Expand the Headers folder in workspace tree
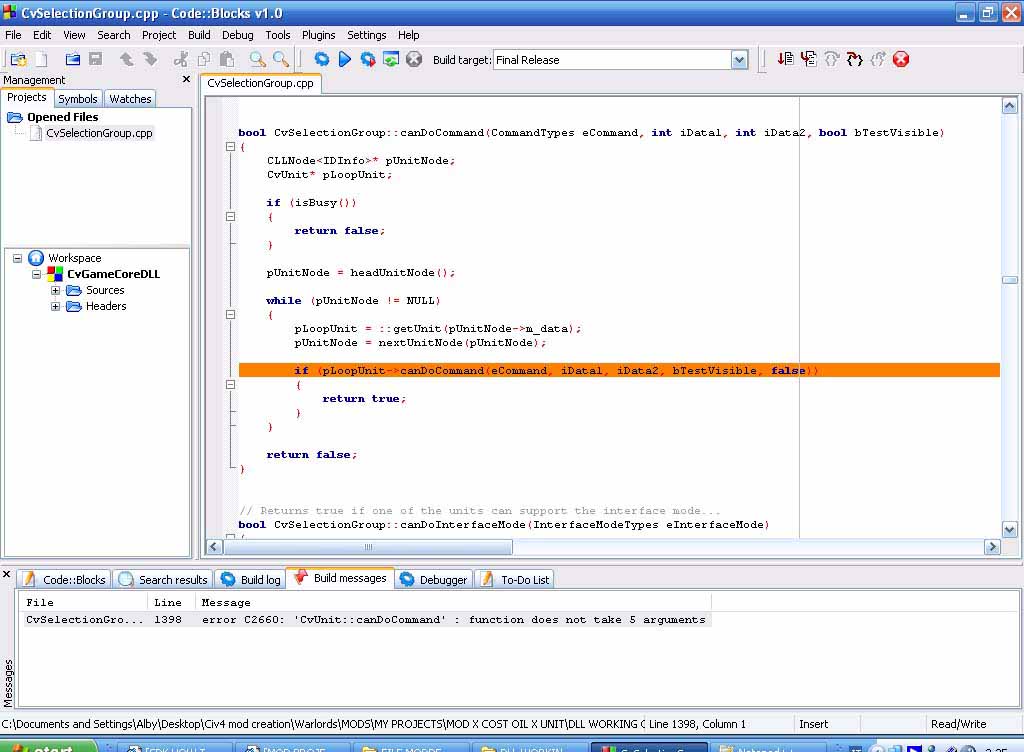Screen dimensions: 1024x752 [56, 307]
